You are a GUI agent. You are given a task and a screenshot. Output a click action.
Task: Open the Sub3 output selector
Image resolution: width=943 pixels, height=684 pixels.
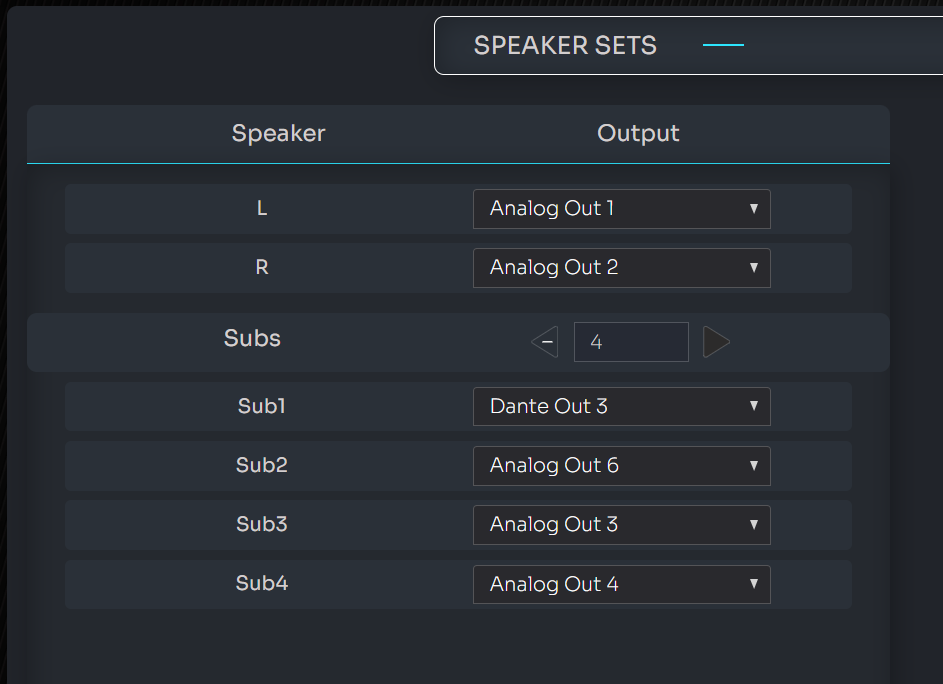[621, 525]
